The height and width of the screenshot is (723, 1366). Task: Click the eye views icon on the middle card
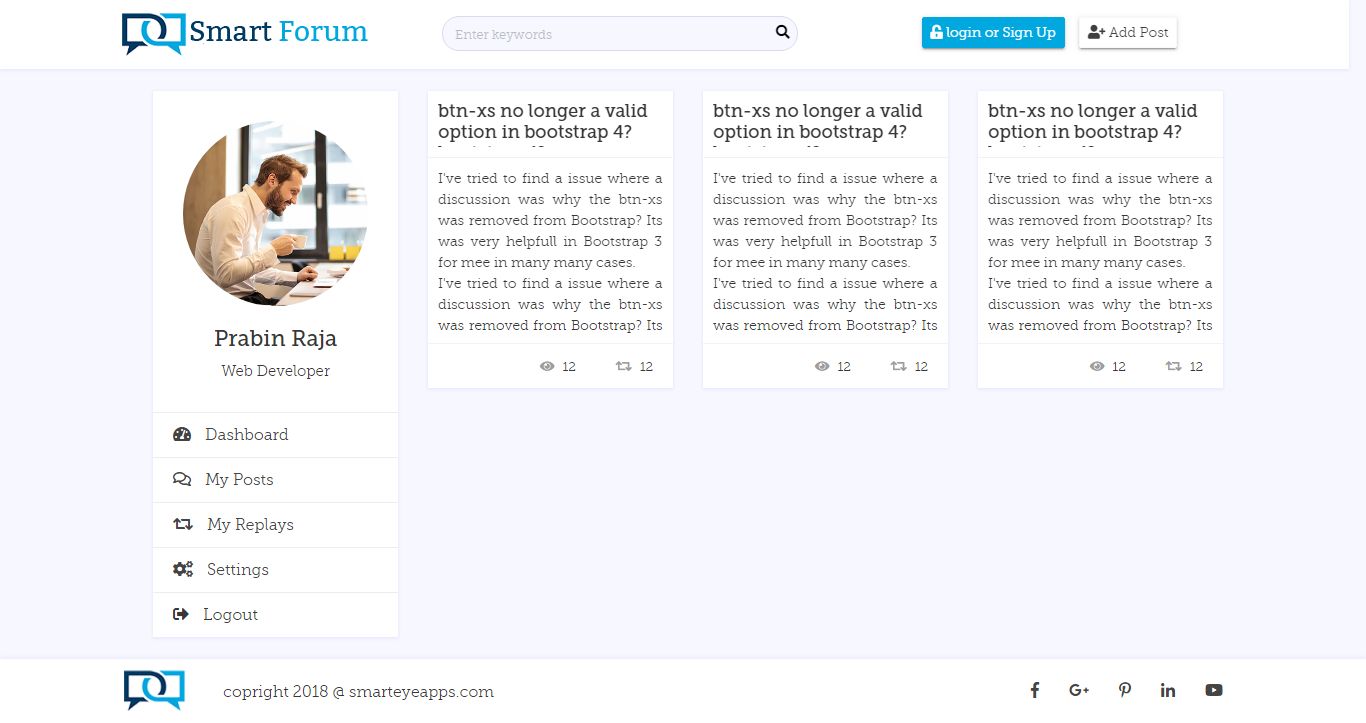(822, 366)
